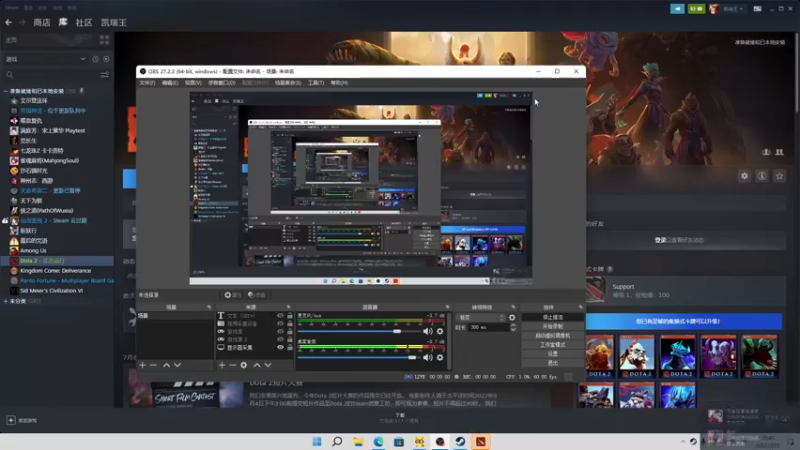Viewport: 800px width, 450px height.
Task: Click the ready-to-play filter icon in Steam sidebar
Action: click(106, 59)
